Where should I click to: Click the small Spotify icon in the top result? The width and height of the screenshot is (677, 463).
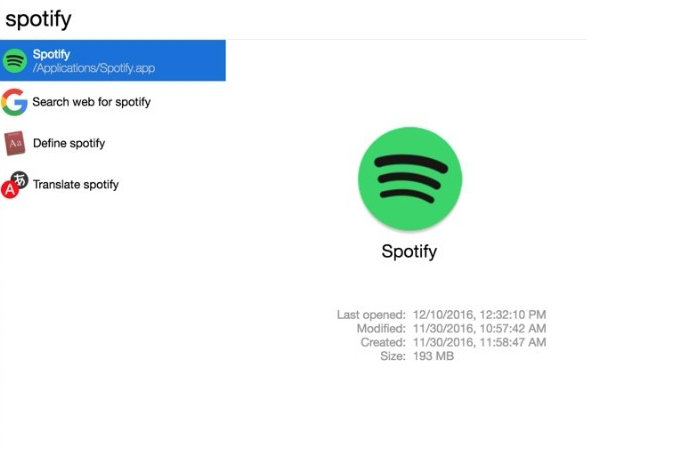pos(15,61)
